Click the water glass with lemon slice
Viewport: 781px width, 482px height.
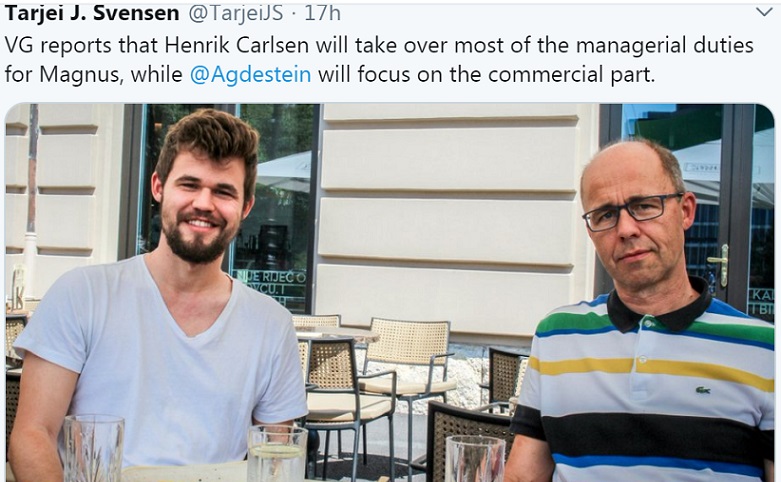pos(277,453)
